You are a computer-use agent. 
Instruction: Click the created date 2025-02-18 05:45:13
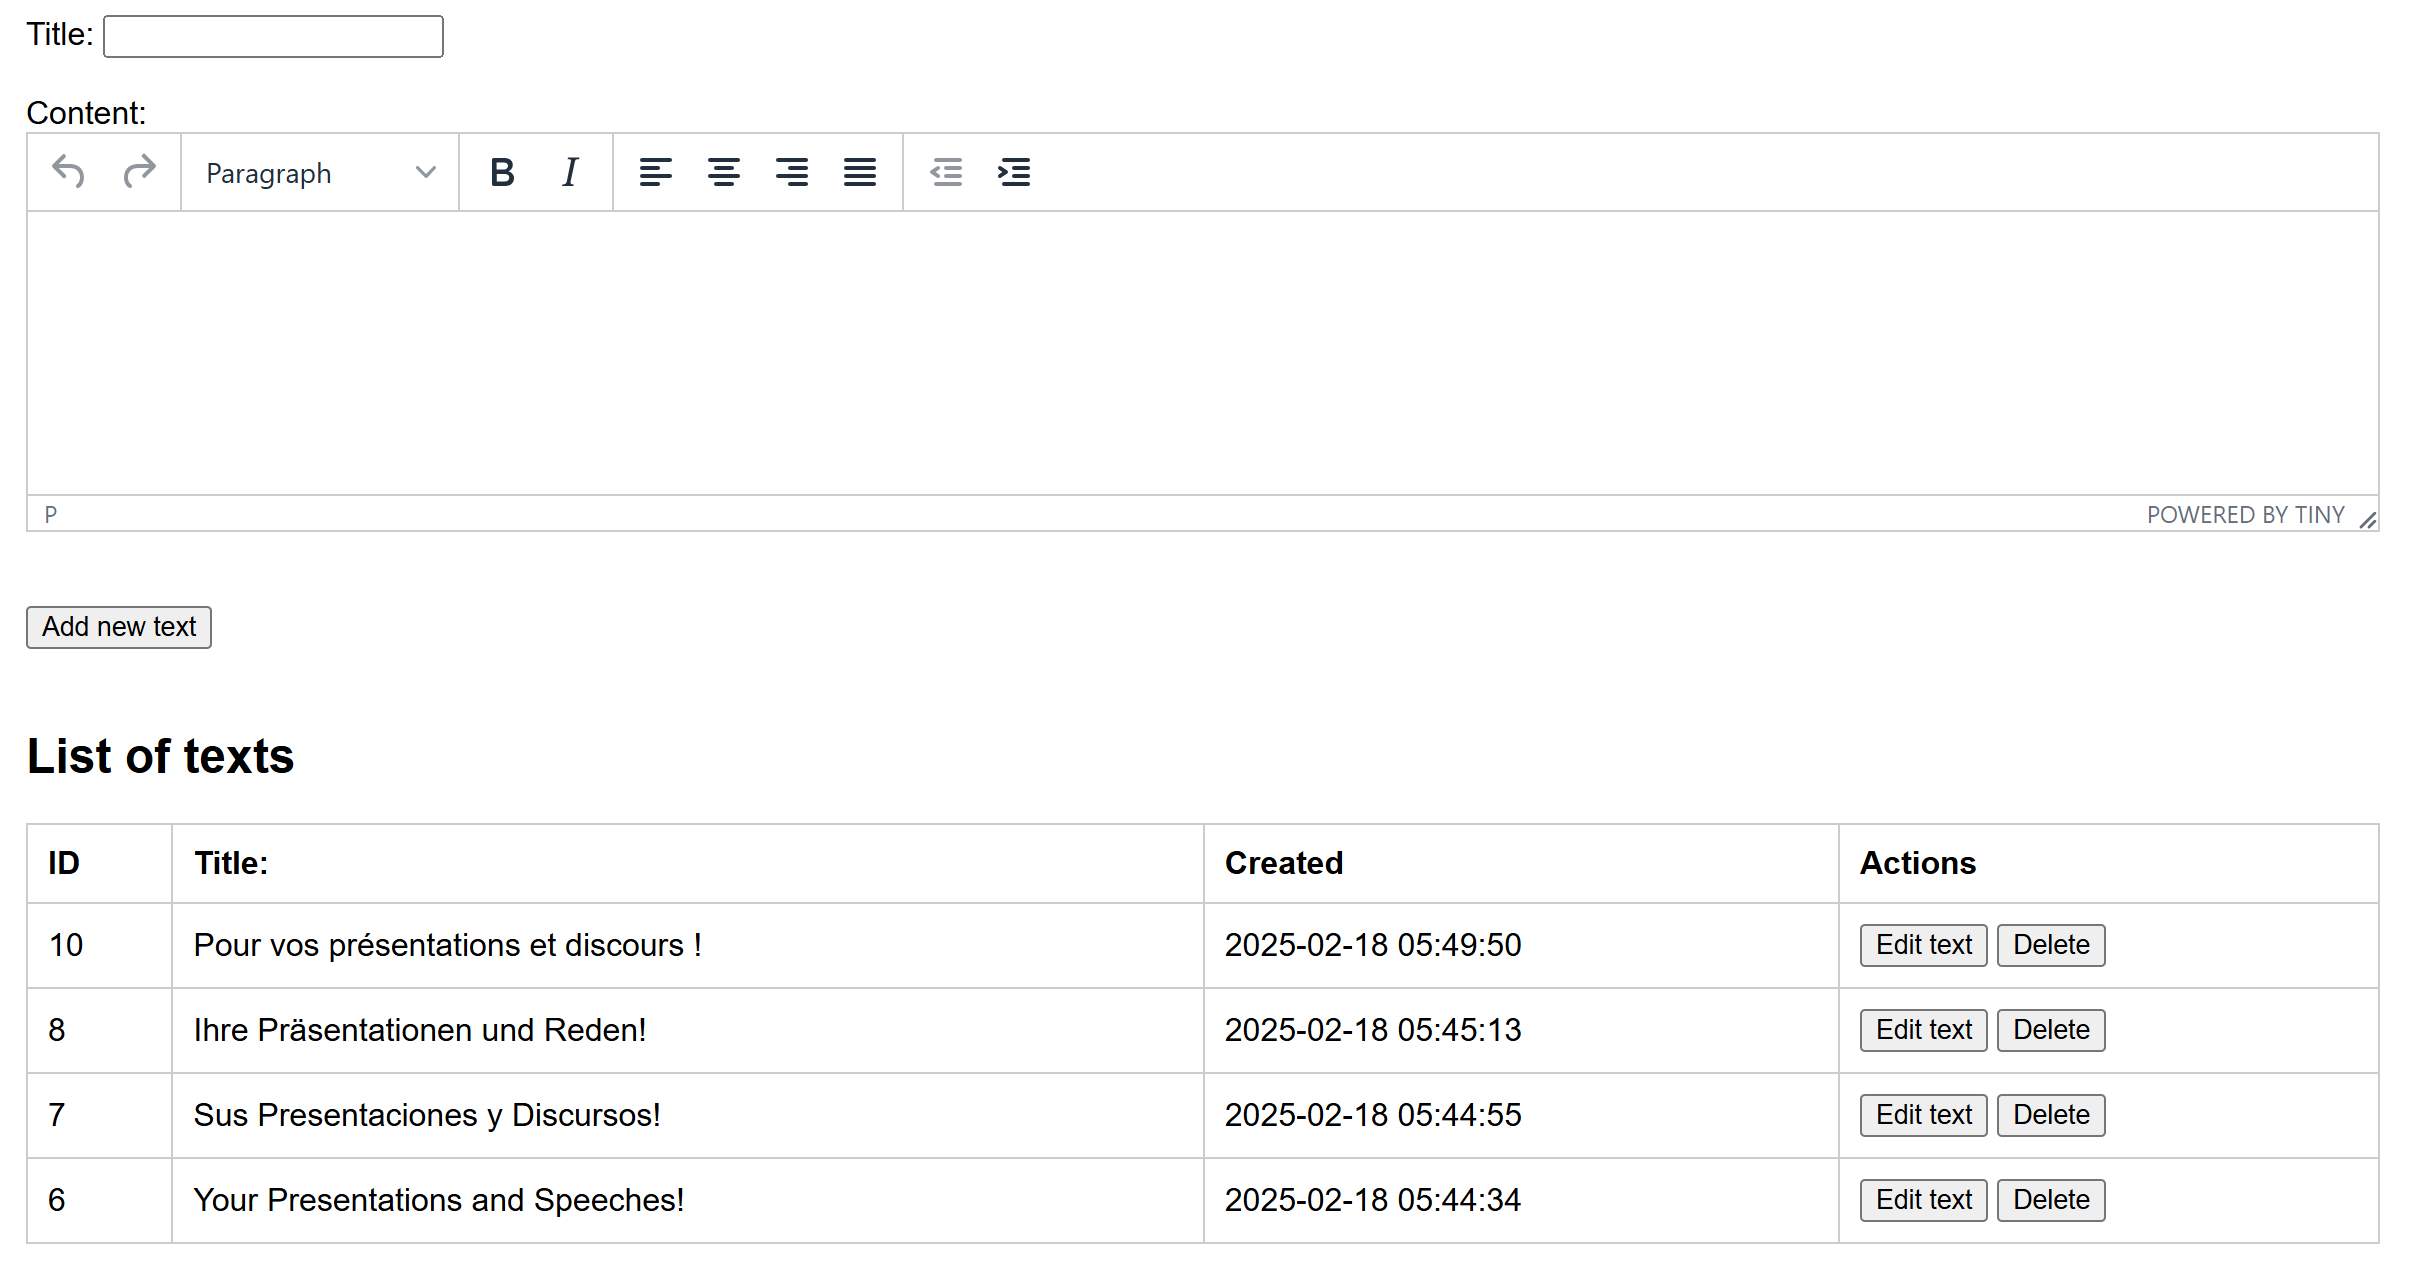tap(1373, 1030)
